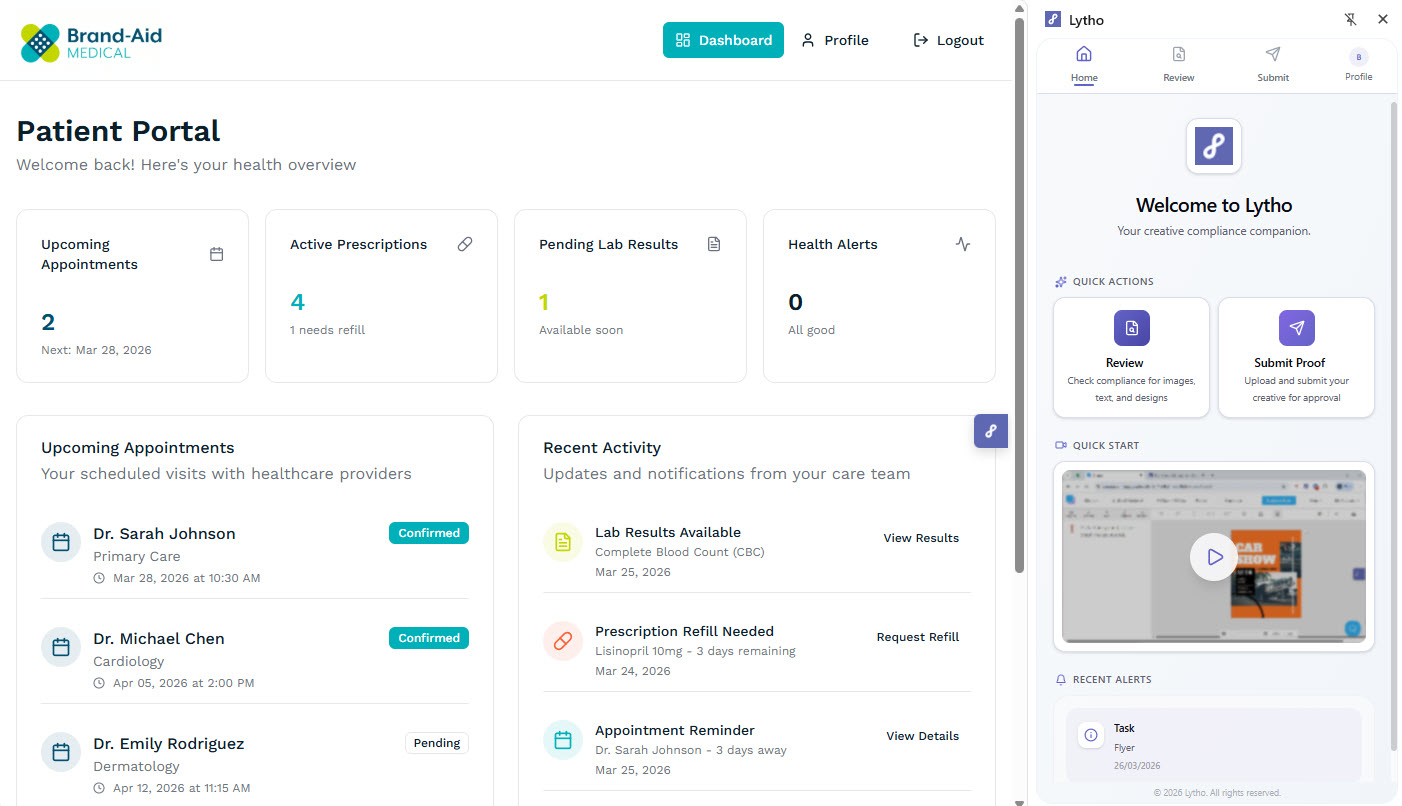Viewport: 1402px width, 806px height.
Task: Click the Dr. Sarah Johnson appointment name
Action: (x=164, y=534)
